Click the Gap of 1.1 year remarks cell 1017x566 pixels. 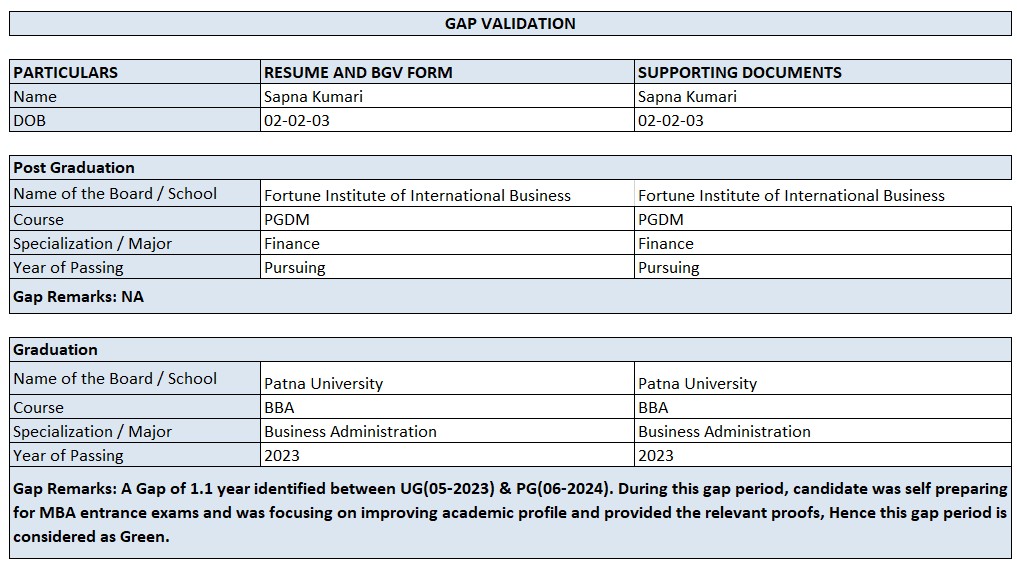click(510, 512)
